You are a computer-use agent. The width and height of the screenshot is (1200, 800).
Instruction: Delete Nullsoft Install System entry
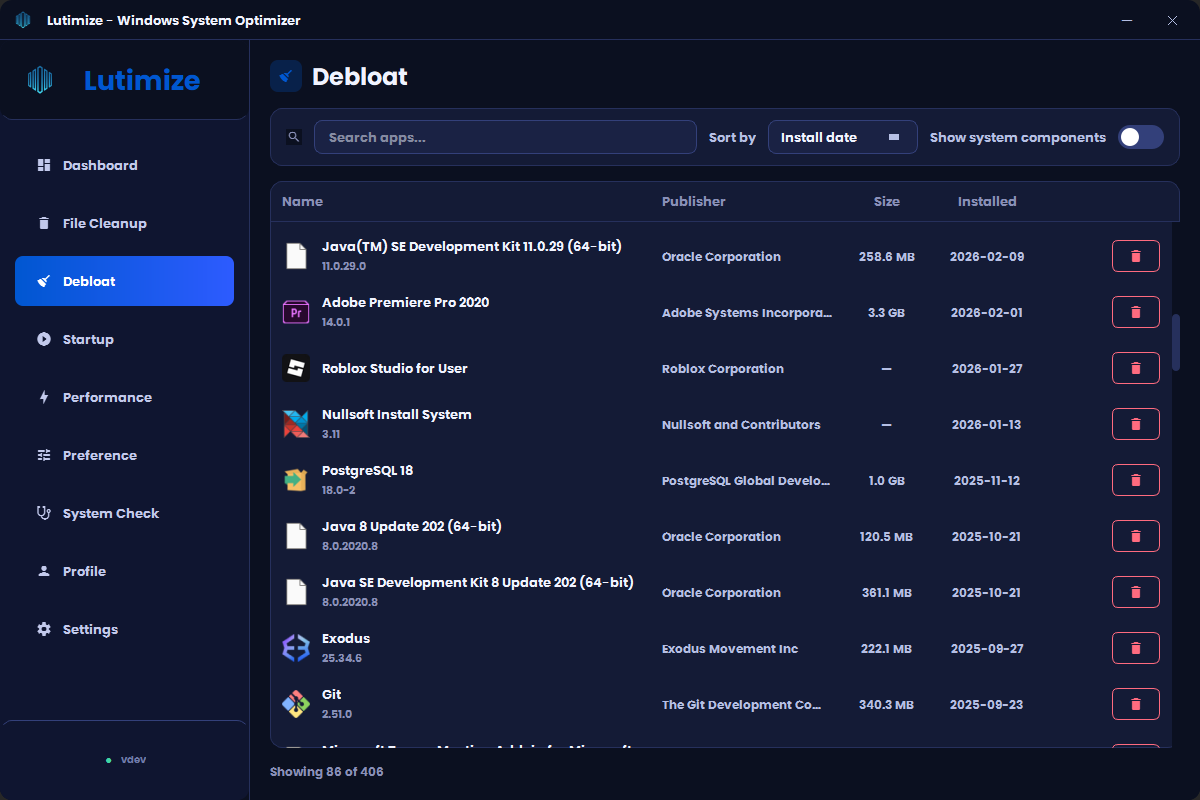pyautogui.click(x=1135, y=424)
